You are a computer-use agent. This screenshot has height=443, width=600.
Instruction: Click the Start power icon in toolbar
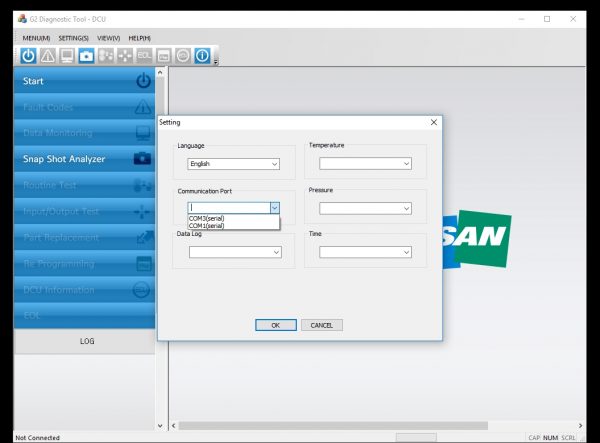[28, 56]
